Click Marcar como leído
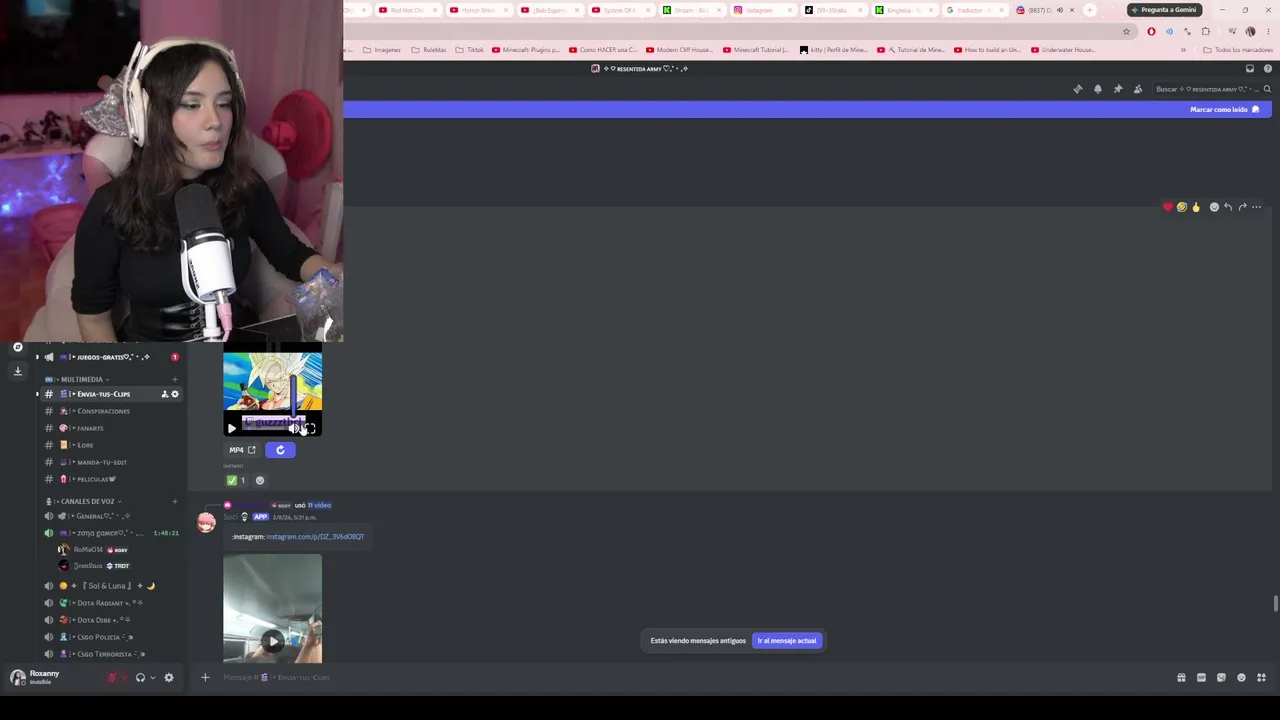 [1225, 110]
